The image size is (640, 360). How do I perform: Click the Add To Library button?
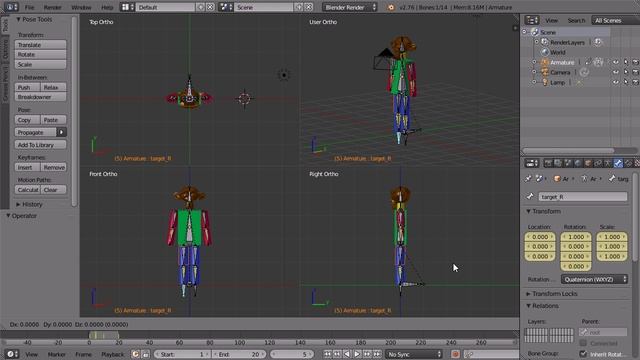40,145
